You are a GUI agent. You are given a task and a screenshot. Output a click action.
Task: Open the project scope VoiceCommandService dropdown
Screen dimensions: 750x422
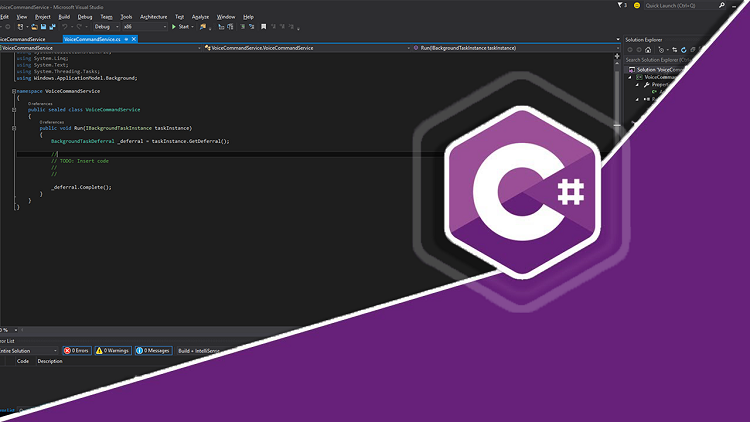click(100, 48)
